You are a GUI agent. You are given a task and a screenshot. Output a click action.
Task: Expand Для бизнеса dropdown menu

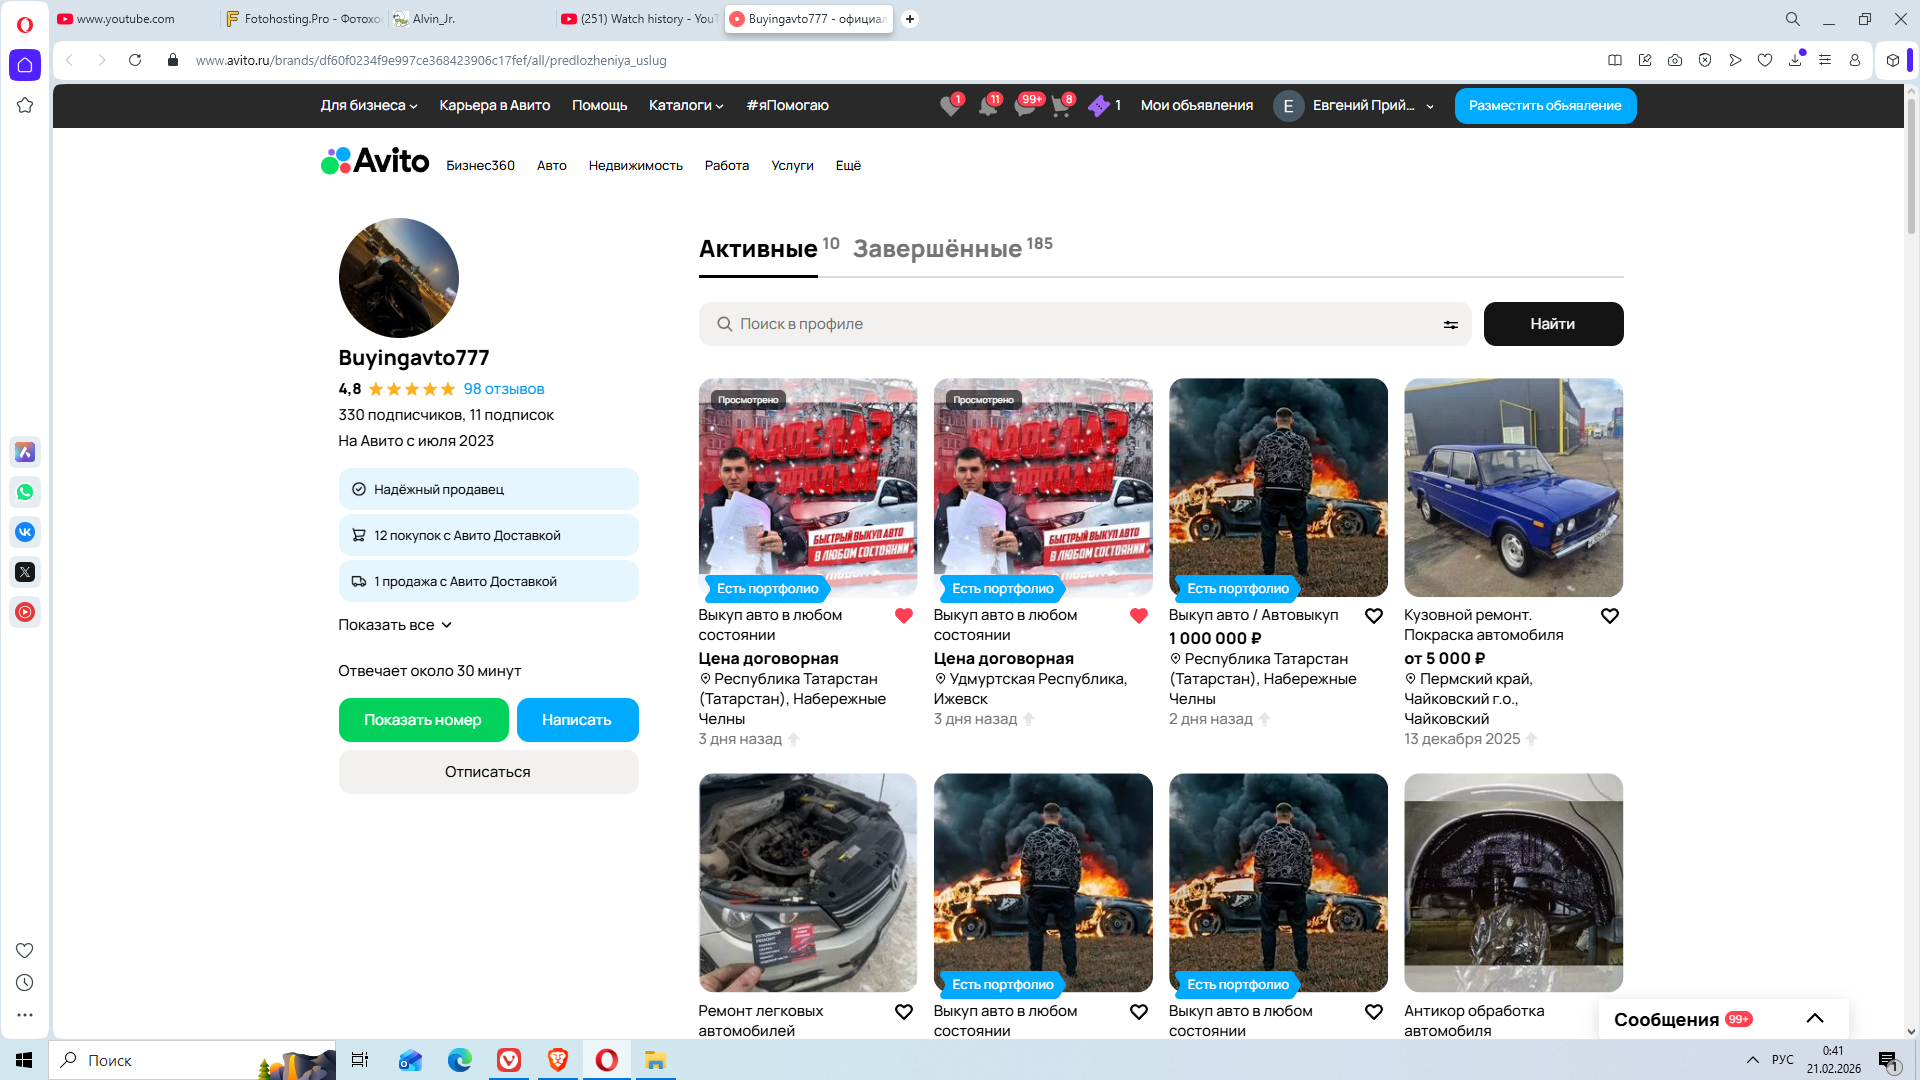tap(368, 106)
